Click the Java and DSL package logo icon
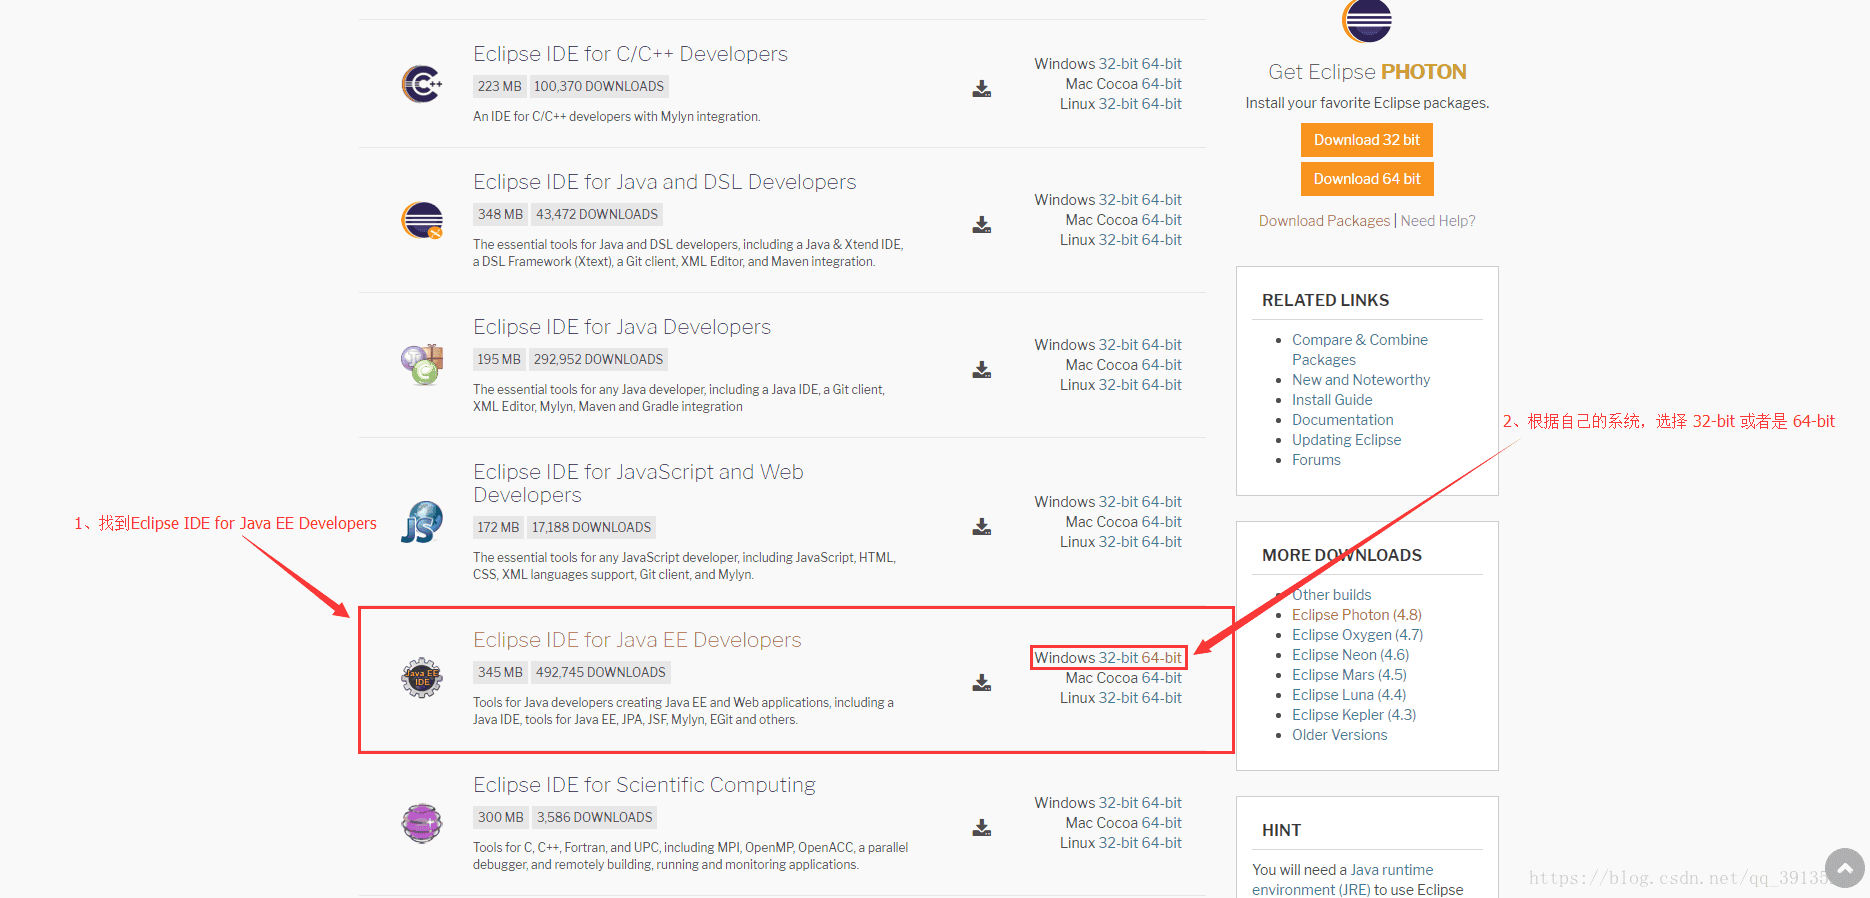This screenshot has width=1870, height=898. (x=422, y=220)
